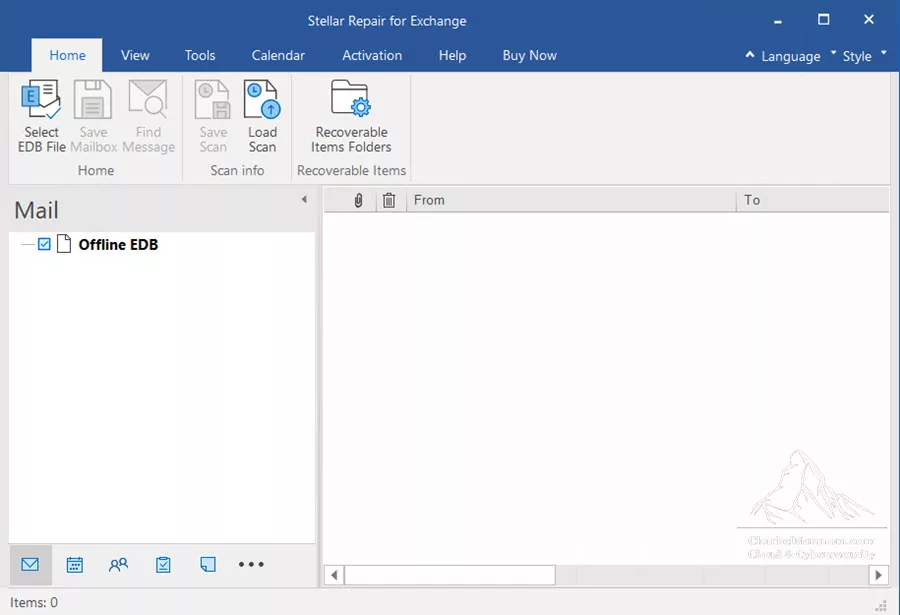Open the Language dropdown
This screenshot has width=900, height=615.
point(796,56)
